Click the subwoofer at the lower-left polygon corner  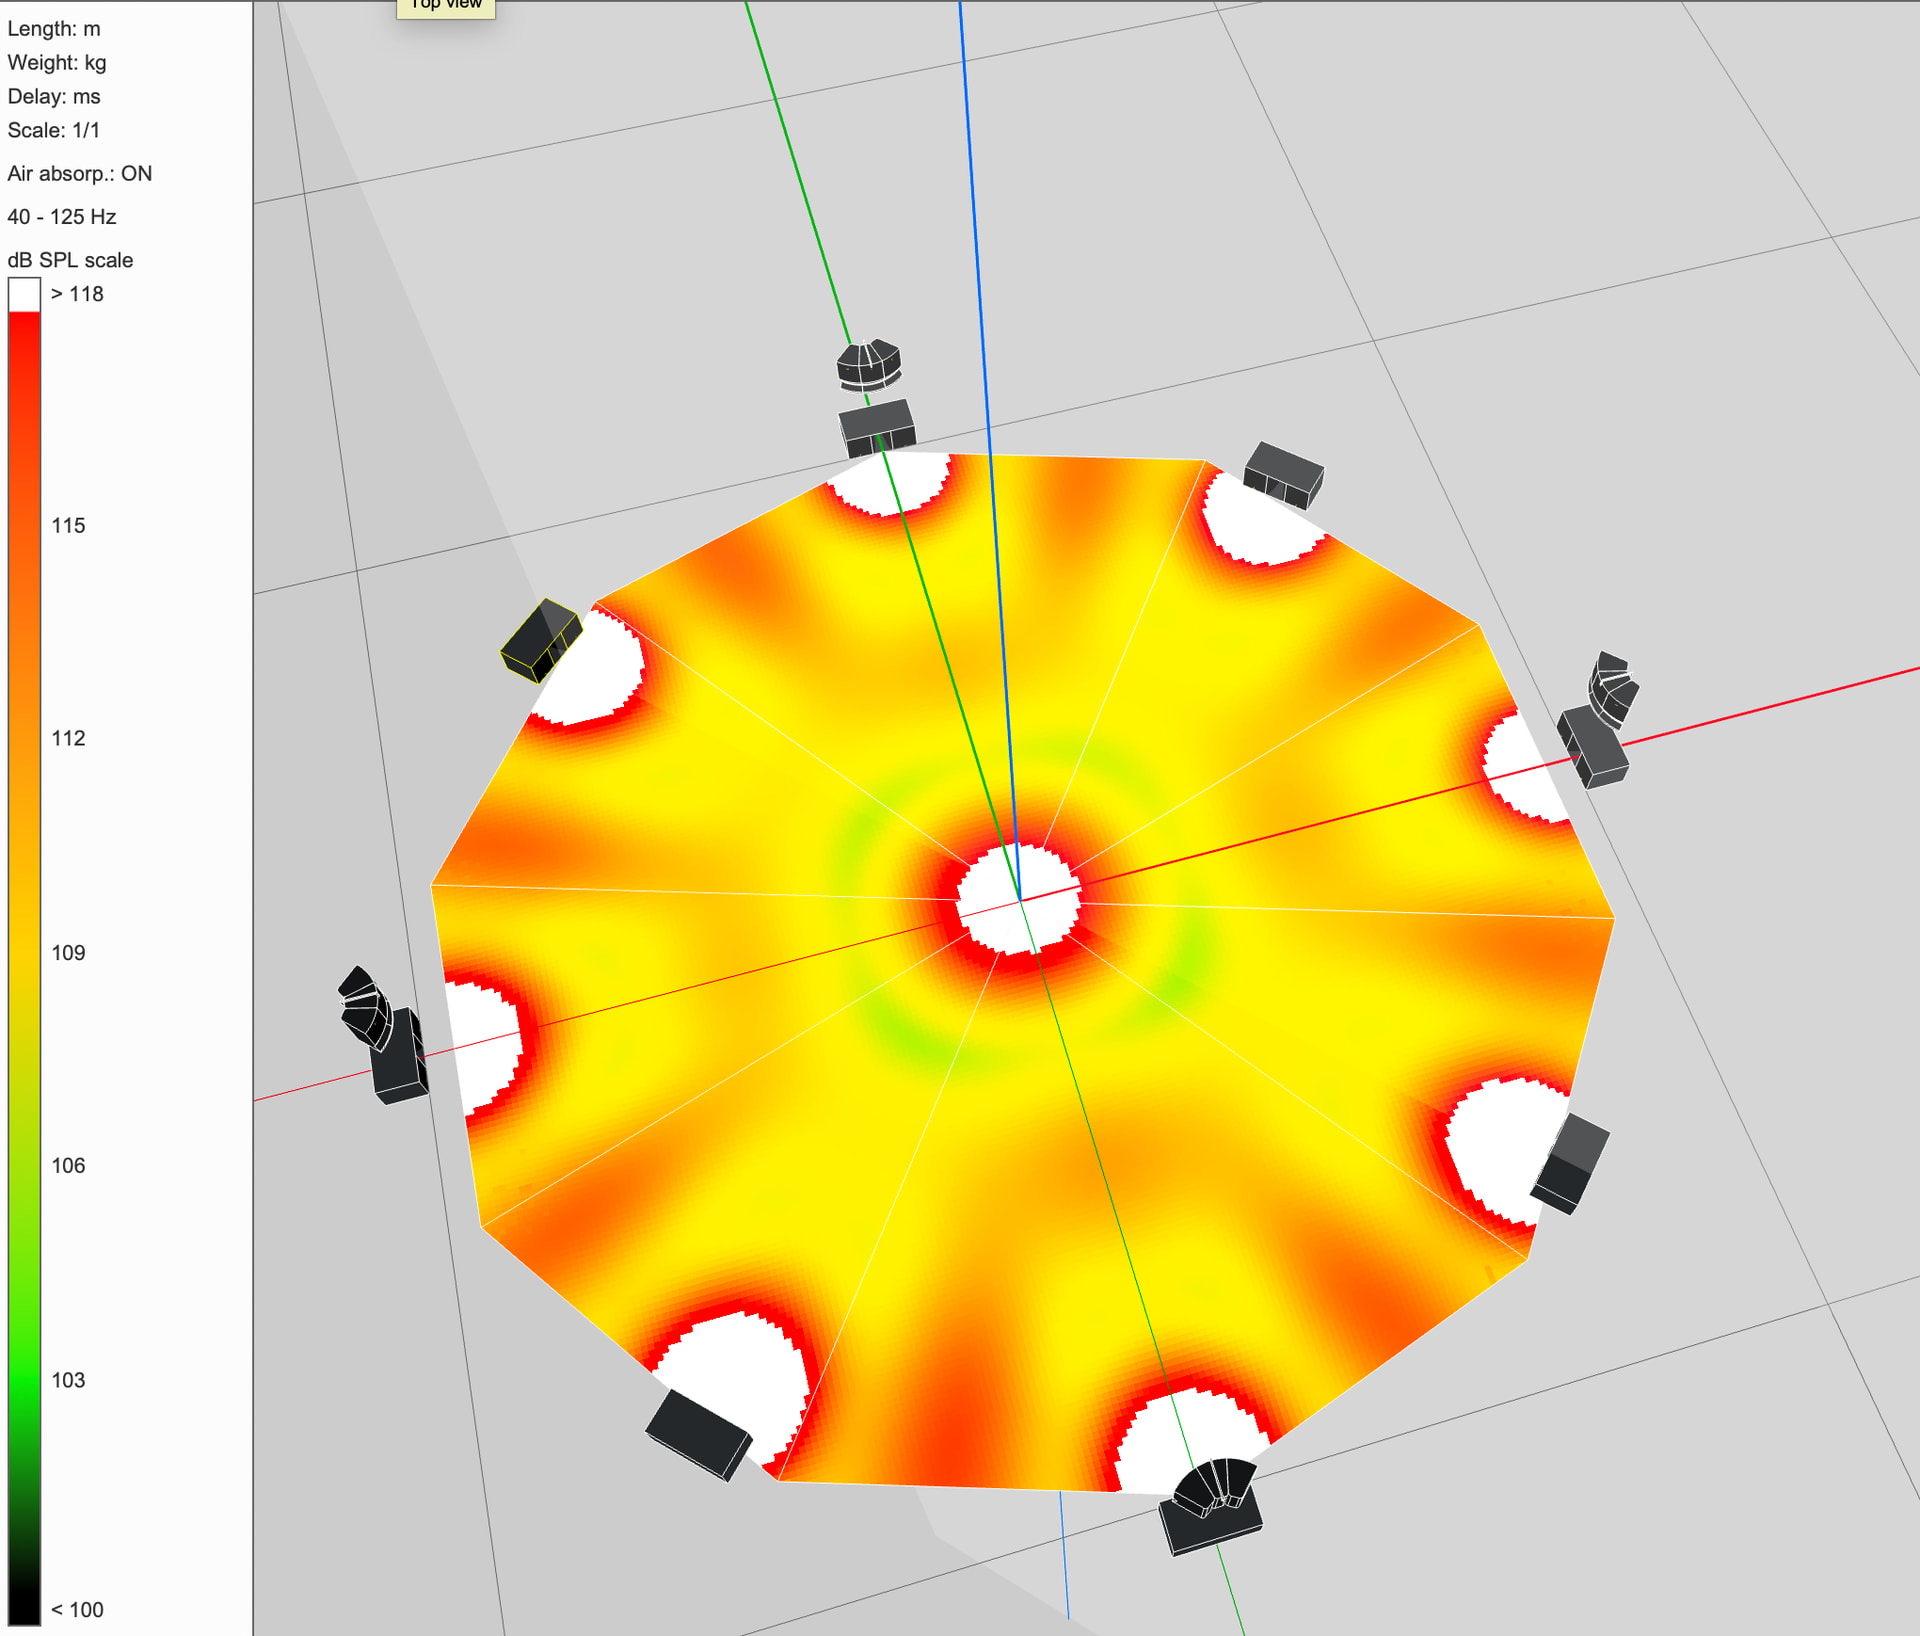click(x=698, y=1433)
